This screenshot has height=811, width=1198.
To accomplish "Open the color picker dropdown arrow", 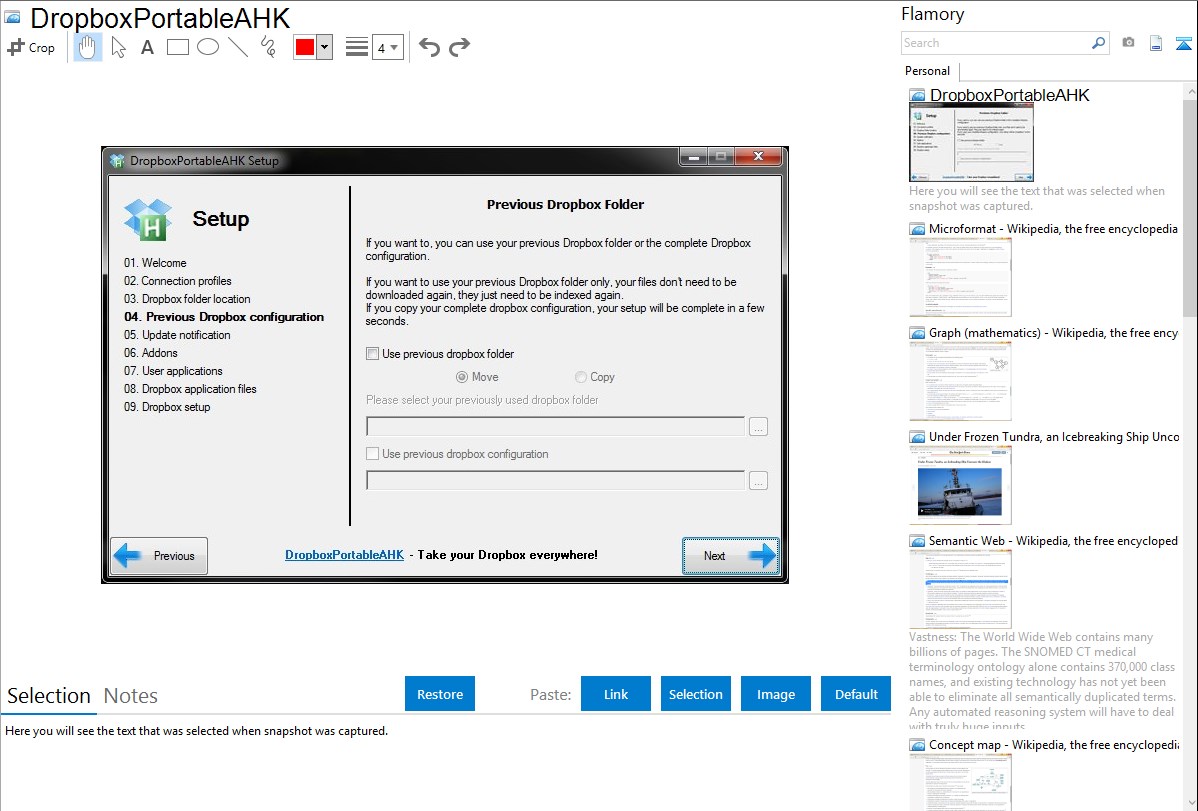I will click(325, 47).
